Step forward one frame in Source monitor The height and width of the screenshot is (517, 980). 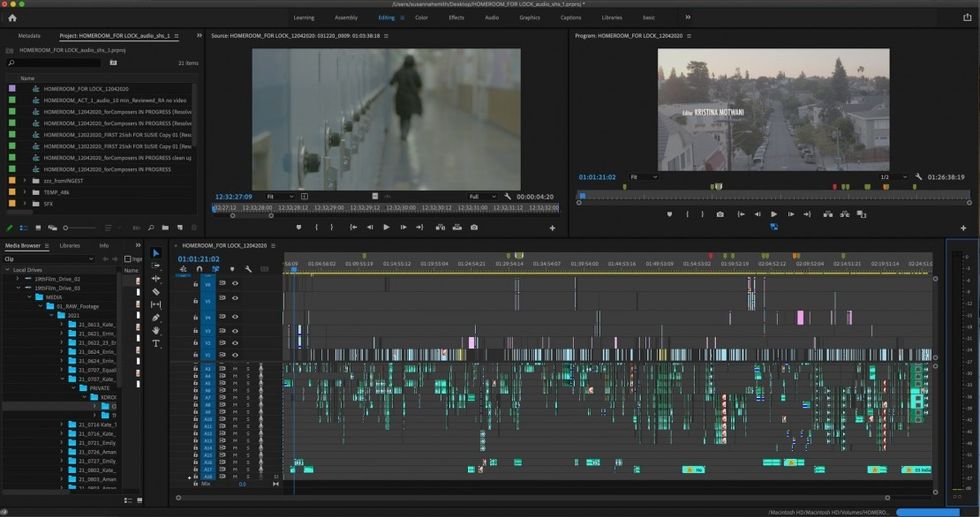pos(403,228)
